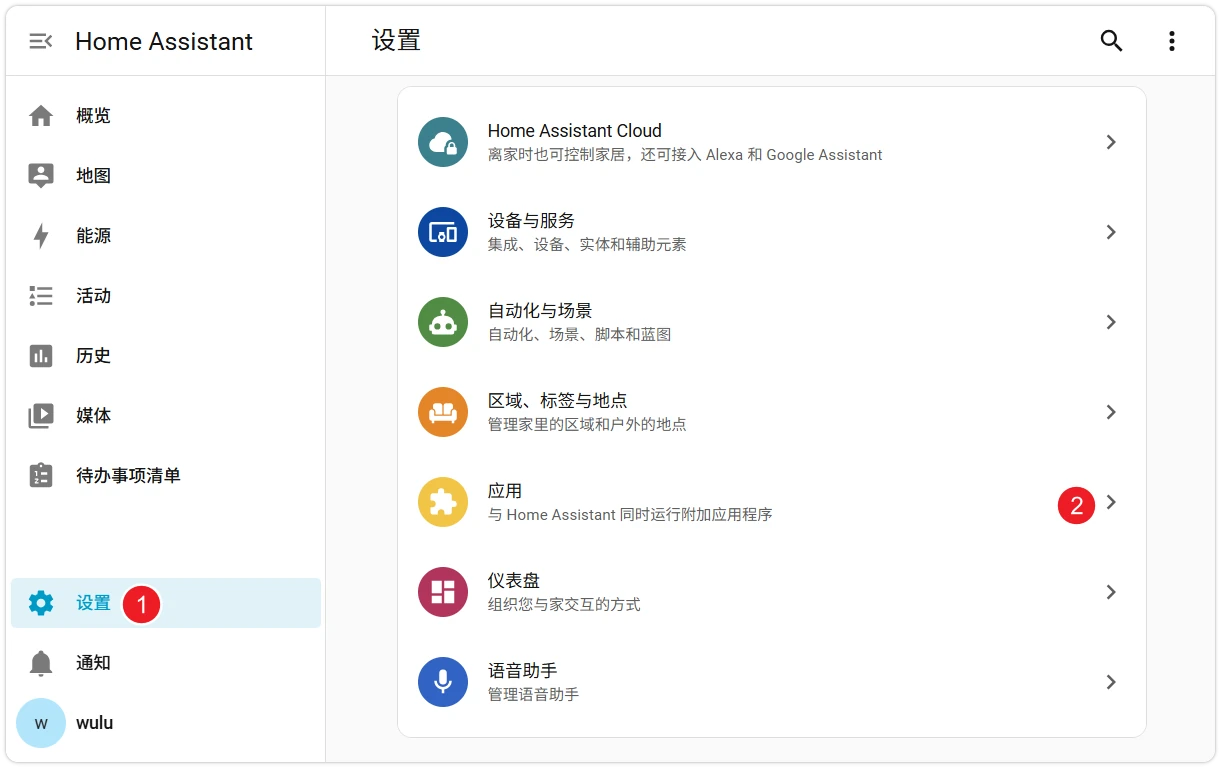This screenshot has width=1221, height=768.
Task: Click the 应用 title text
Action: click(x=505, y=491)
